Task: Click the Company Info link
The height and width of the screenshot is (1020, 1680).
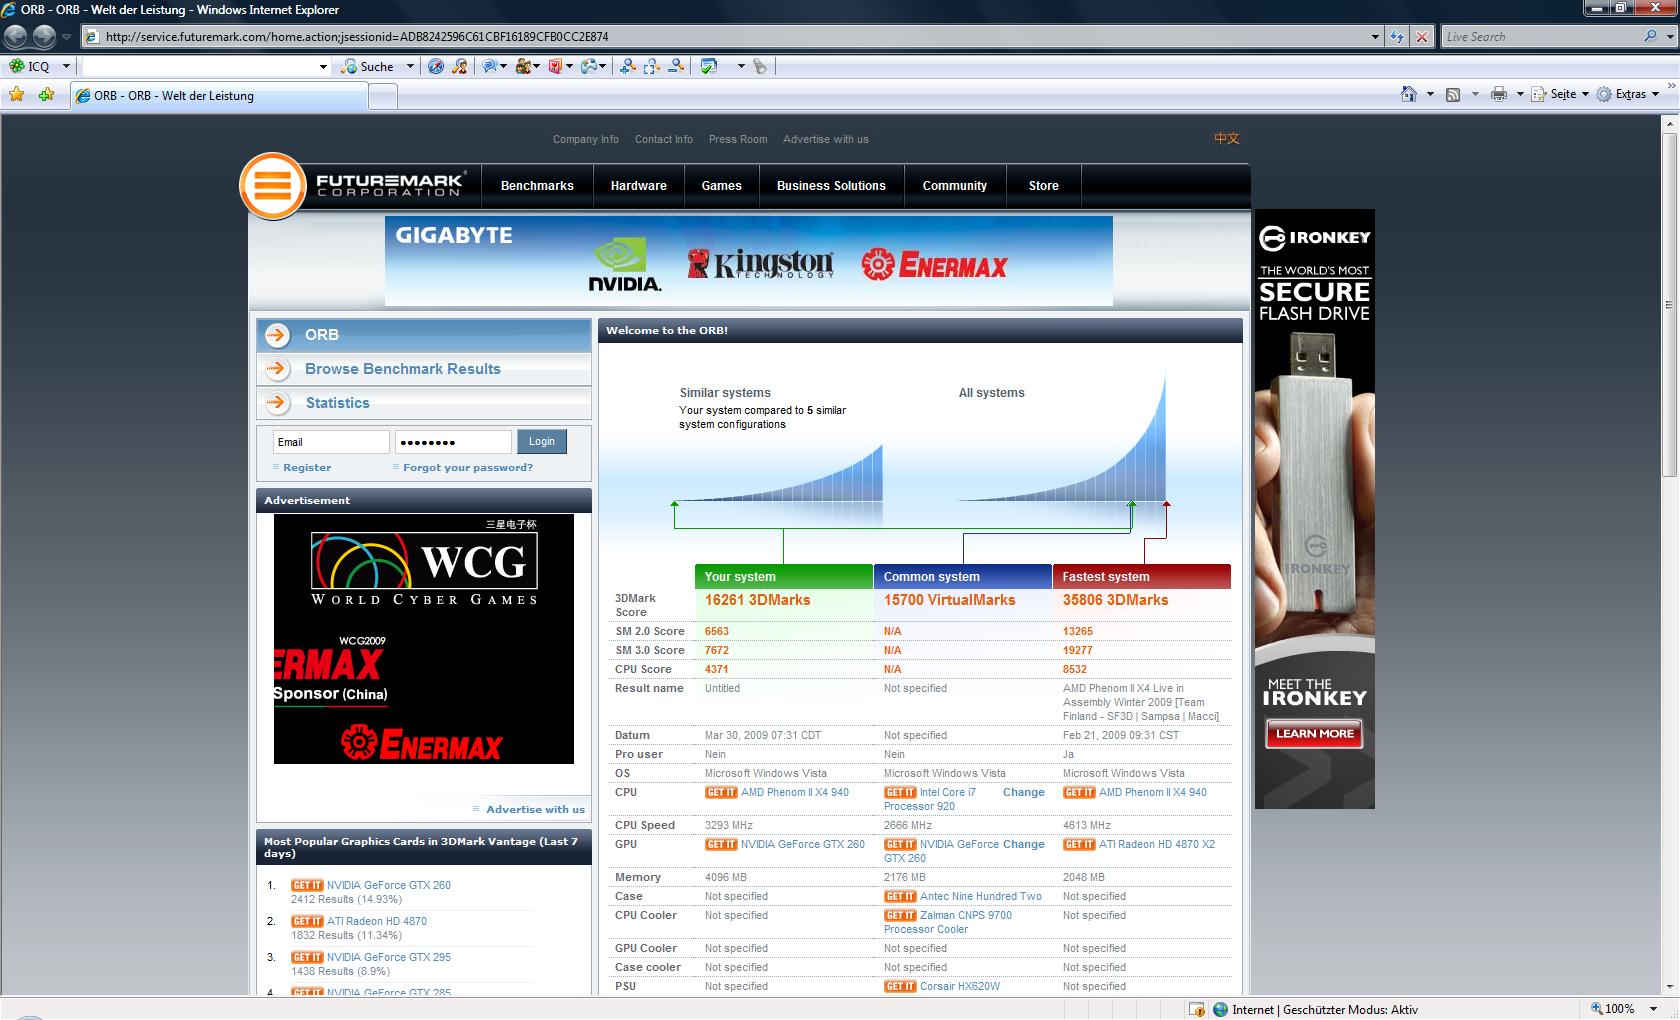Action: coord(586,139)
